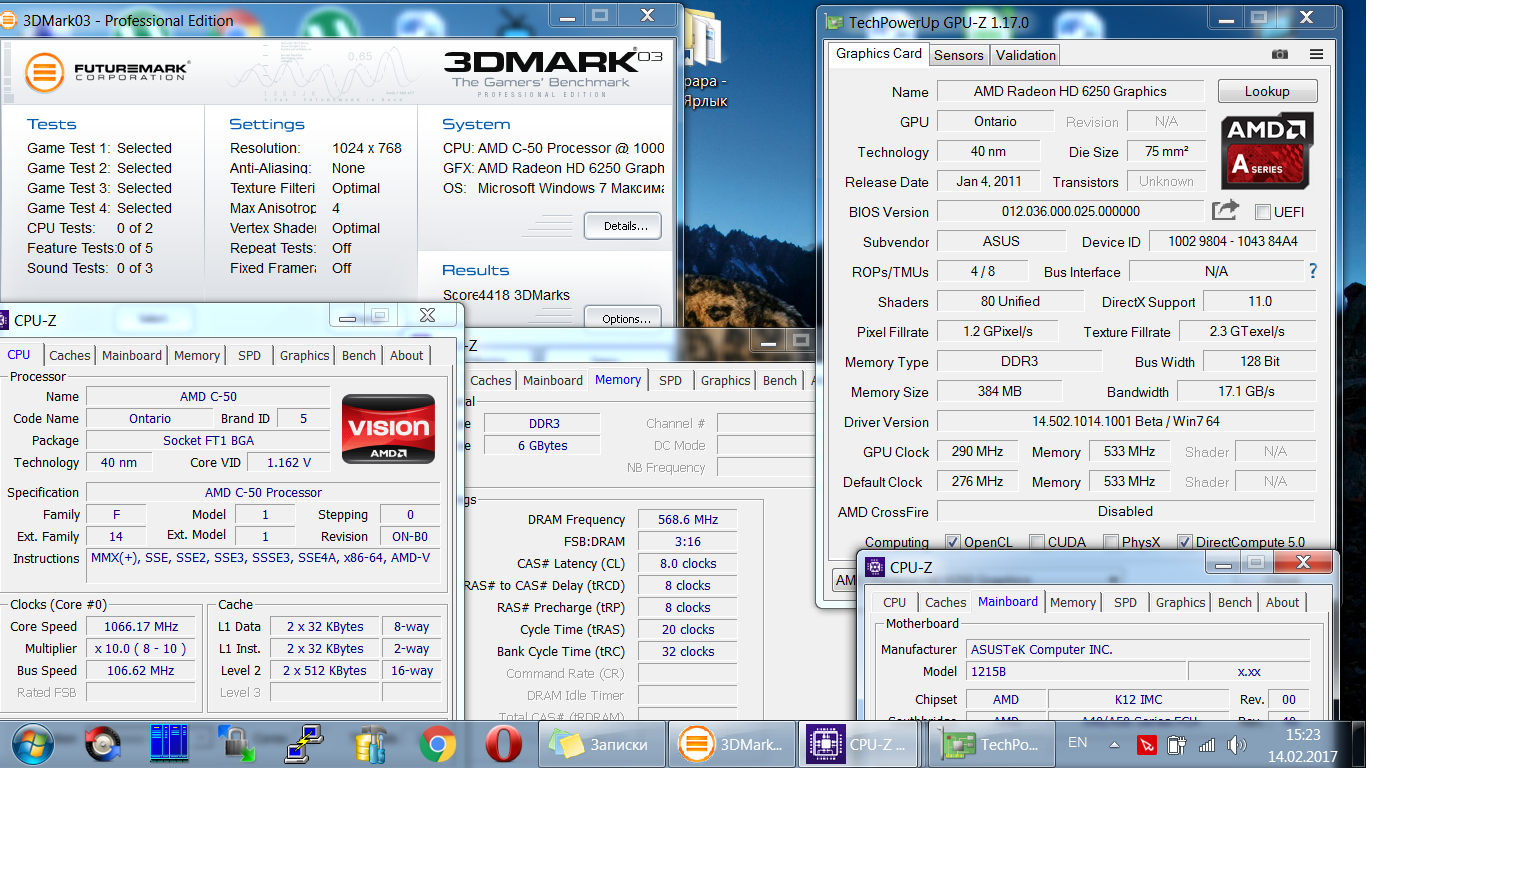Click the GPU name field AMD Radeon HD 6250
The image size is (1538, 882).
(x=1070, y=91)
